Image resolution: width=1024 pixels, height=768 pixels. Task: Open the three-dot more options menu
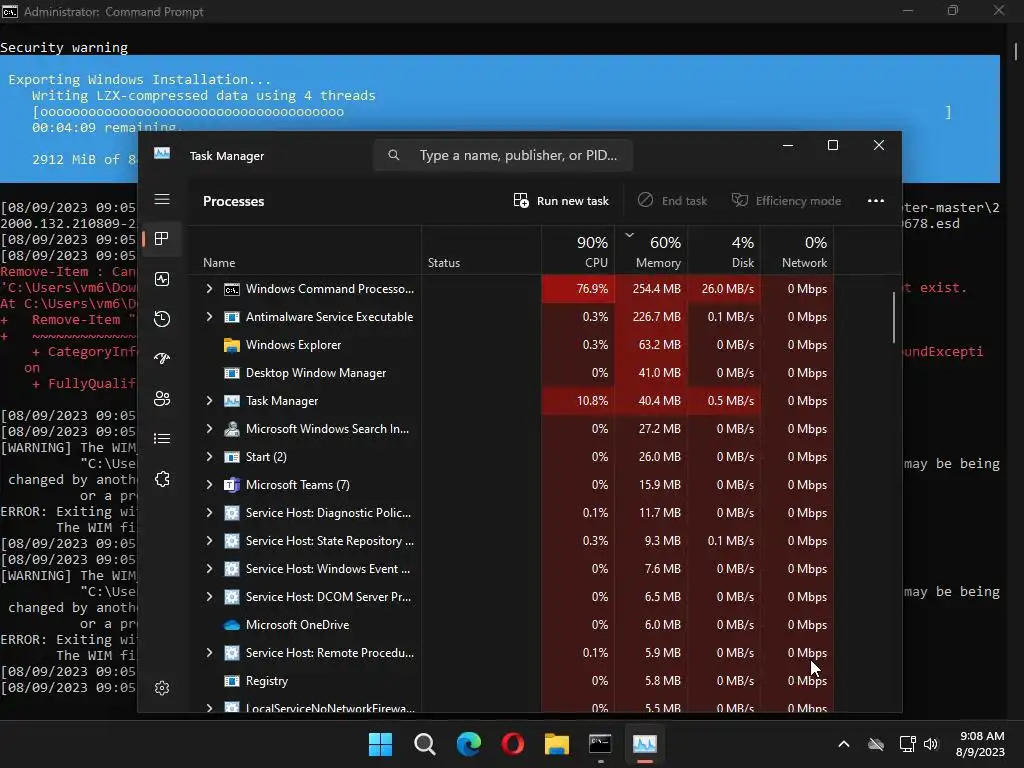[x=876, y=200]
